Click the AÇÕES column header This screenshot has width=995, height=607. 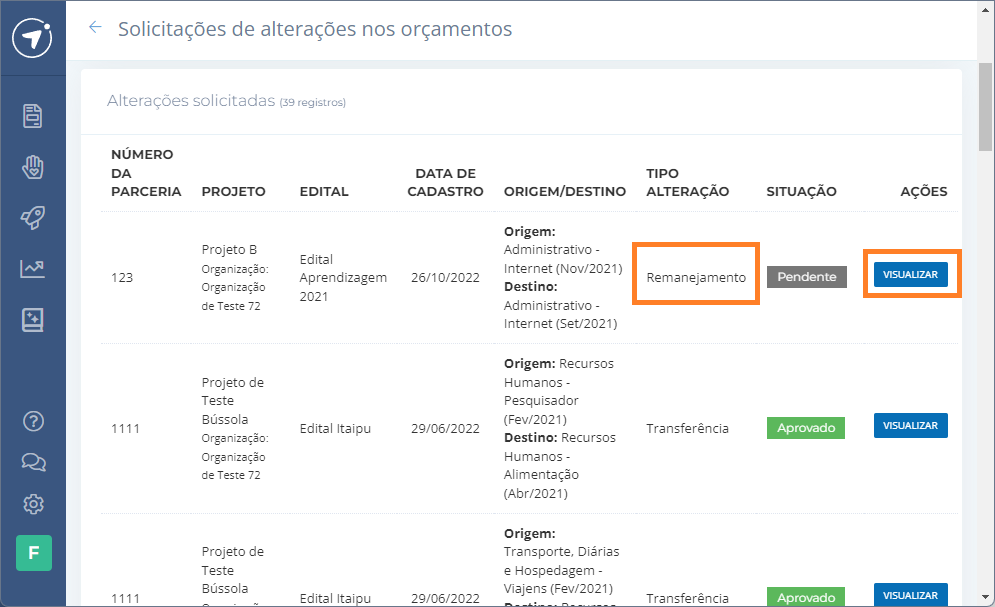[924, 192]
